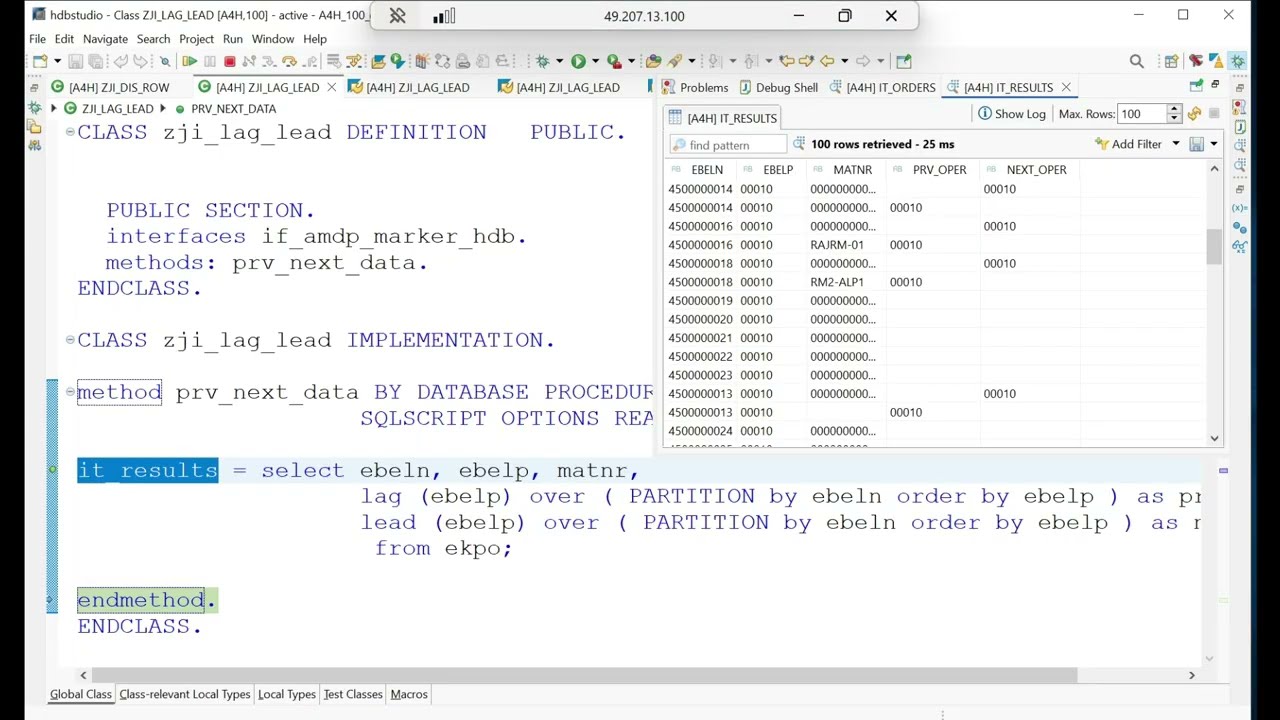Click the Open Perspective icon

coord(1171,61)
